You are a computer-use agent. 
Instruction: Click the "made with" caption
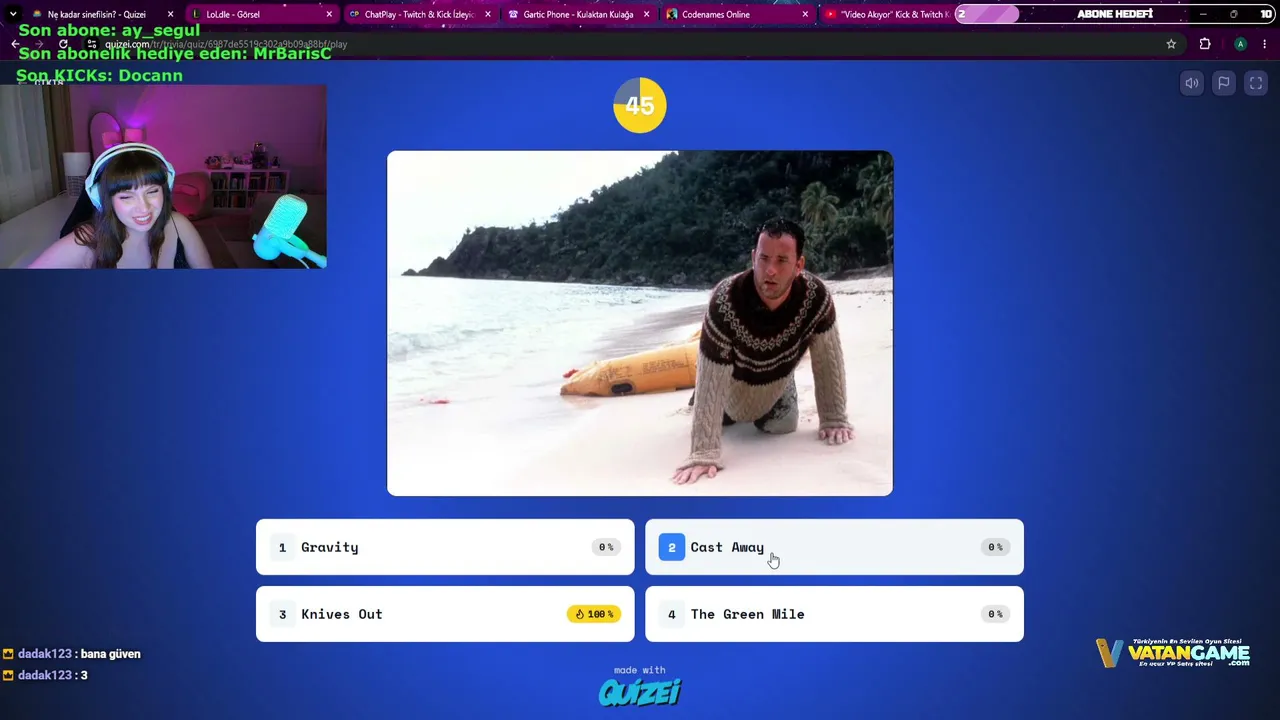640,670
